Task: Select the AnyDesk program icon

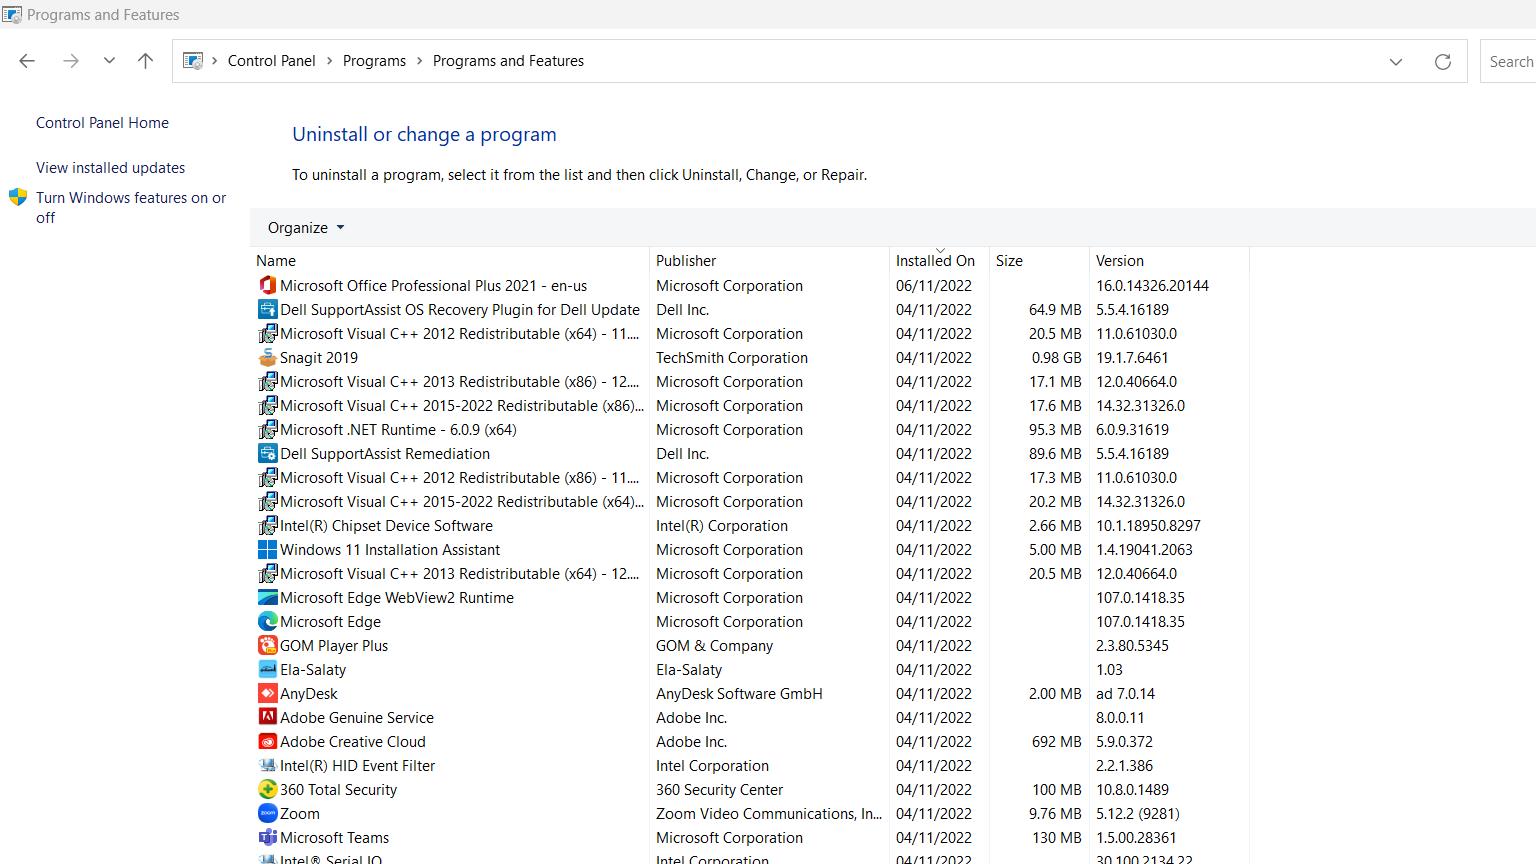Action: (x=267, y=694)
